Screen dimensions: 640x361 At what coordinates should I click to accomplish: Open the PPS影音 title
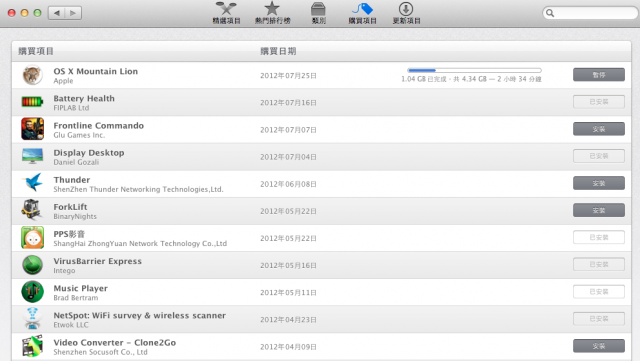(69, 234)
